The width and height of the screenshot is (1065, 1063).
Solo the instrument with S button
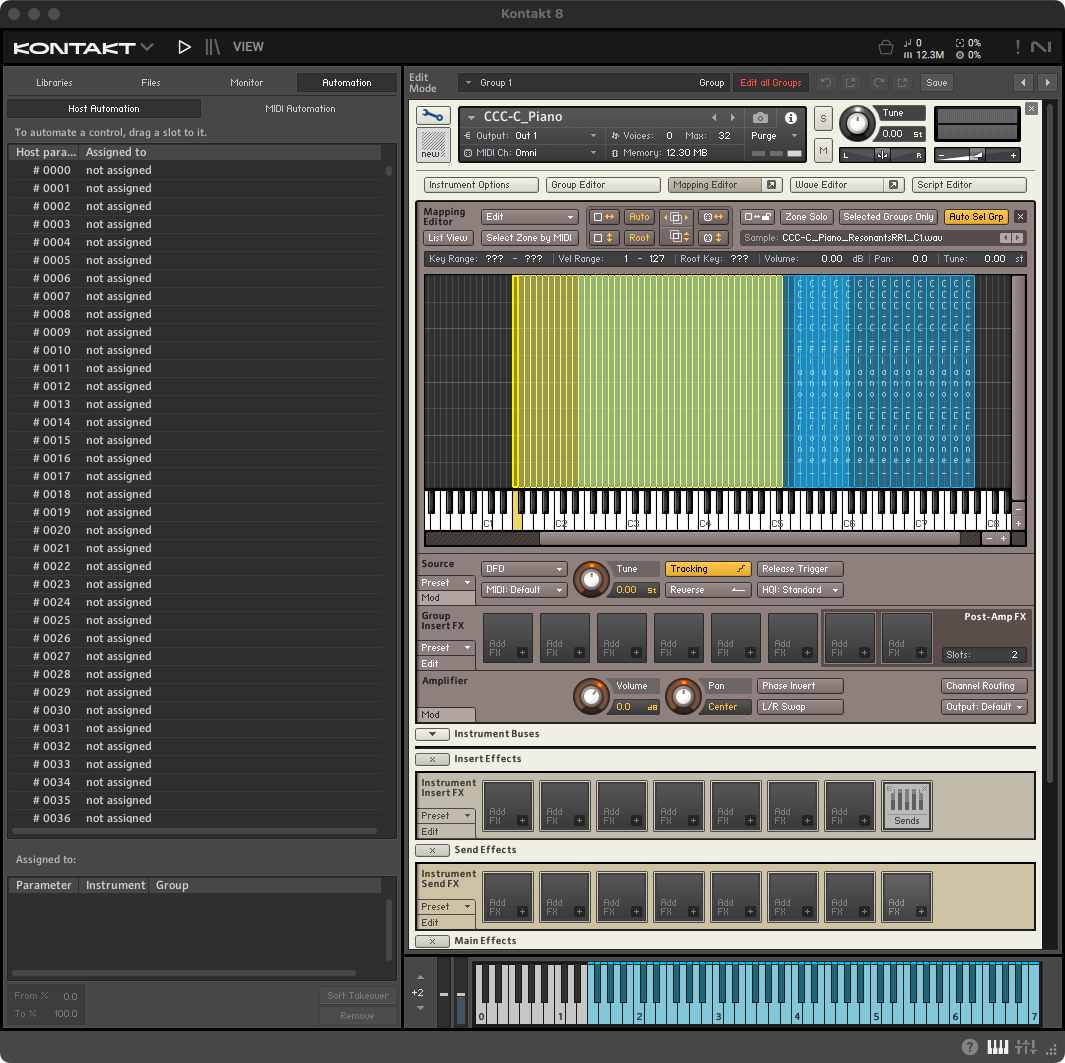pyautogui.click(x=823, y=118)
